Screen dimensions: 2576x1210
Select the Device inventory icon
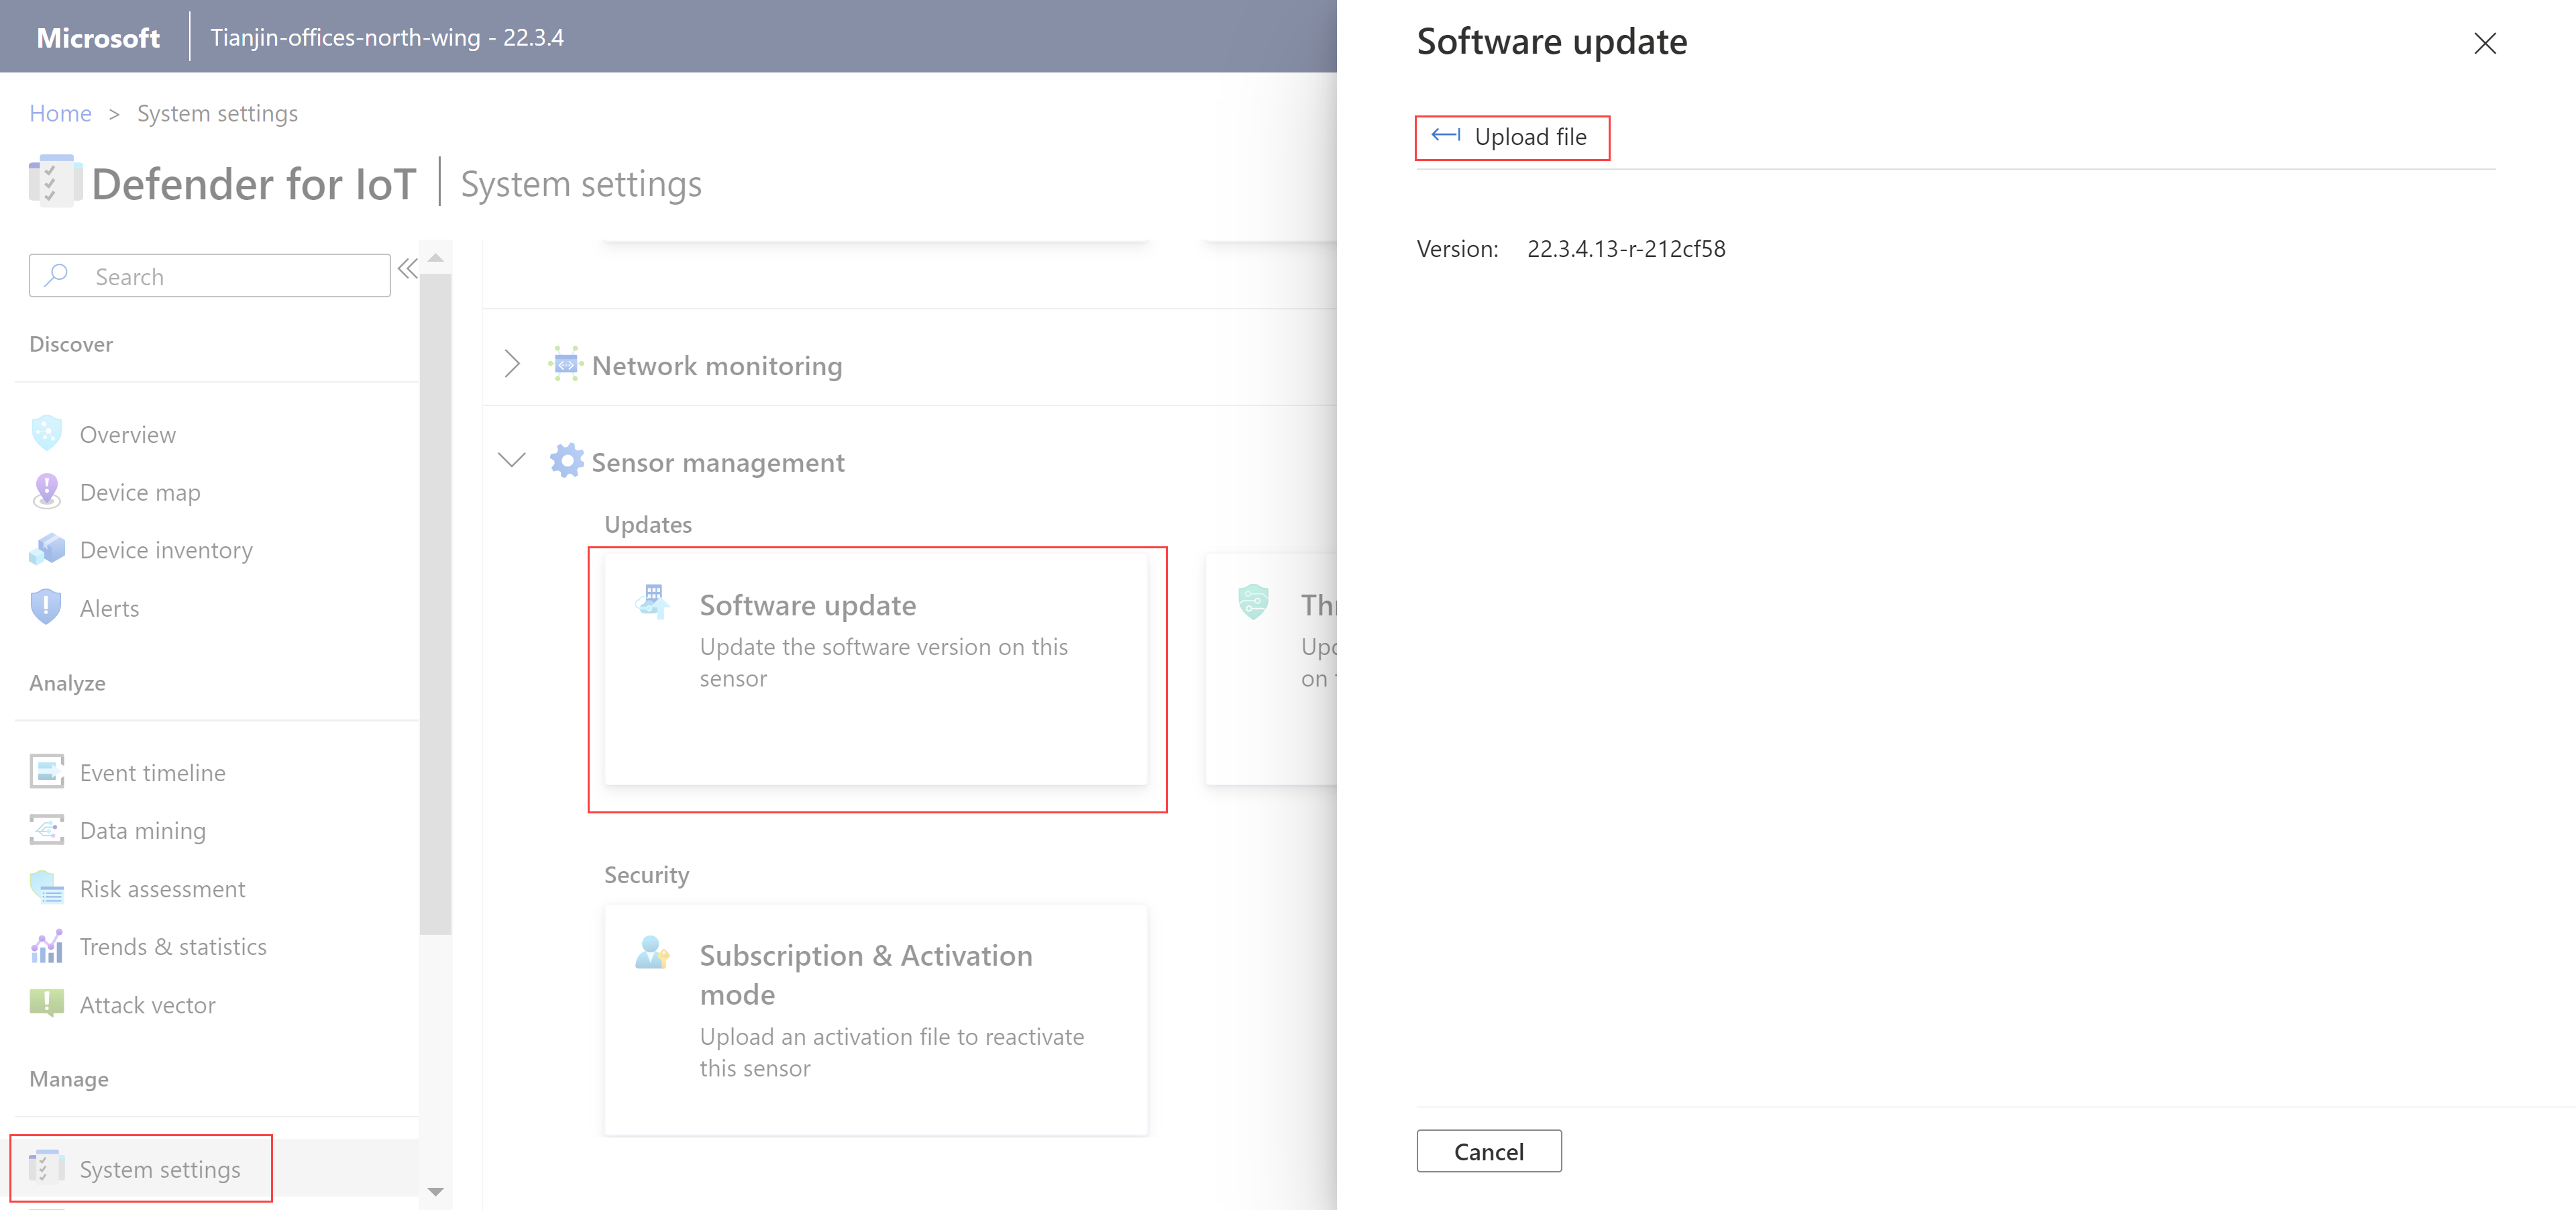(x=46, y=549)
